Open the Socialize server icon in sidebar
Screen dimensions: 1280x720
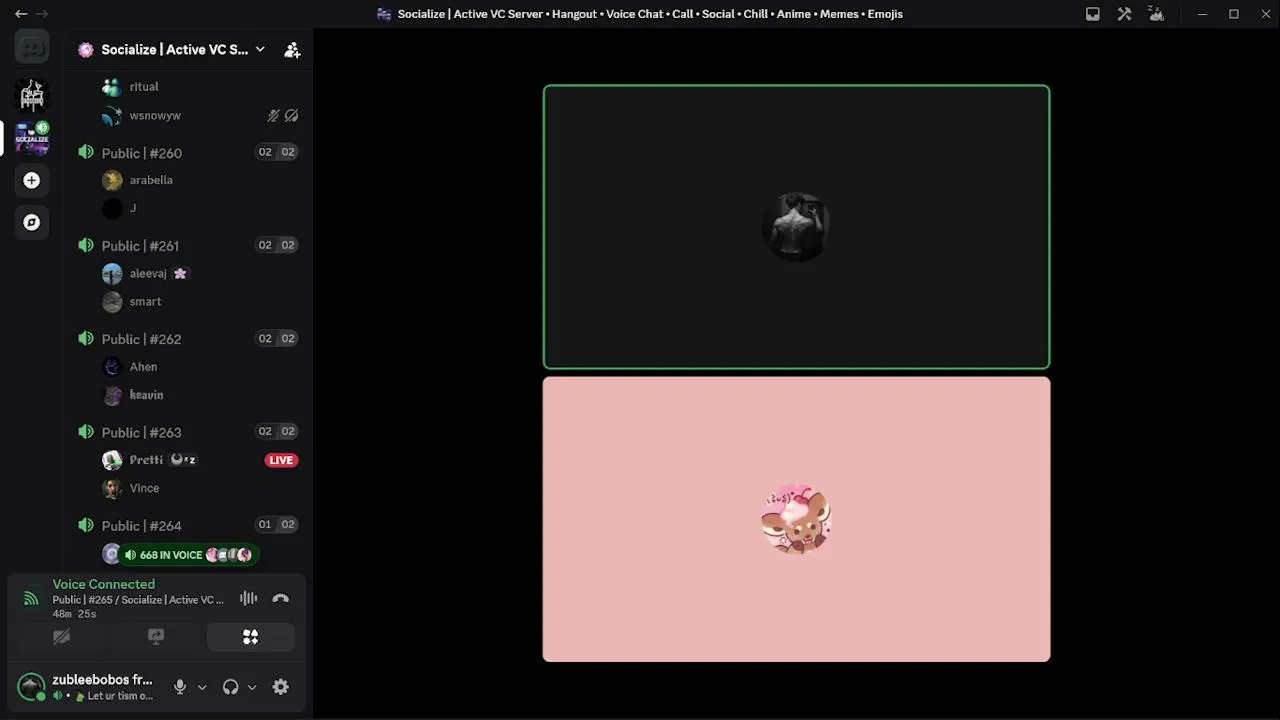pos(32,138)
